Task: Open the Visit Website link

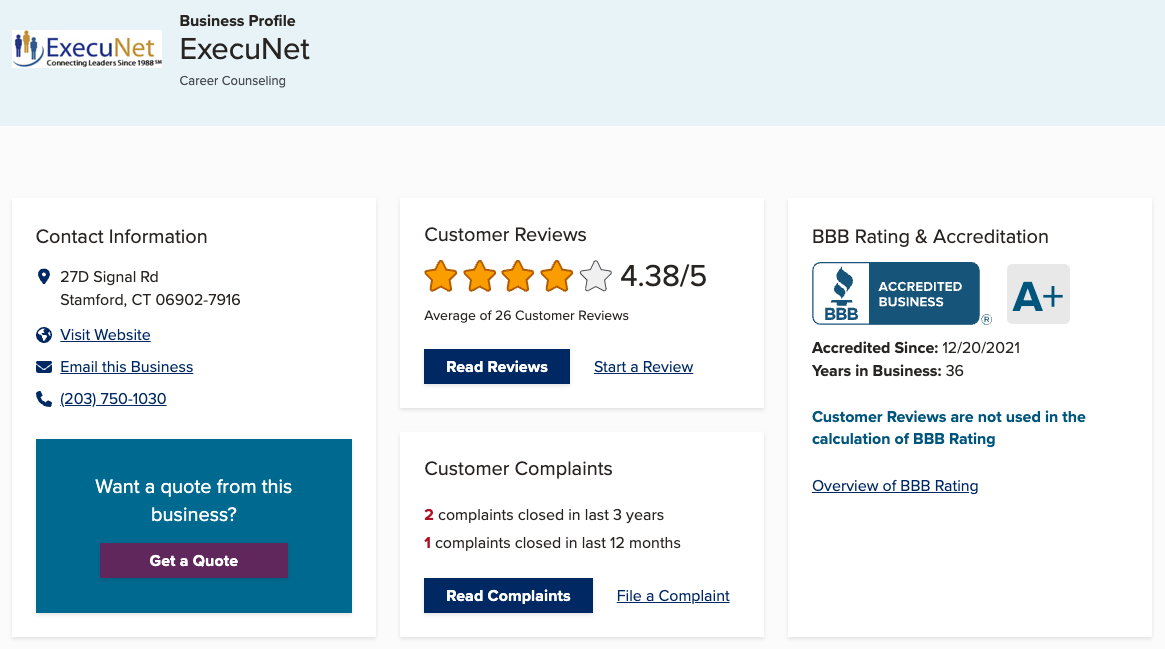Action: (105, 335)
